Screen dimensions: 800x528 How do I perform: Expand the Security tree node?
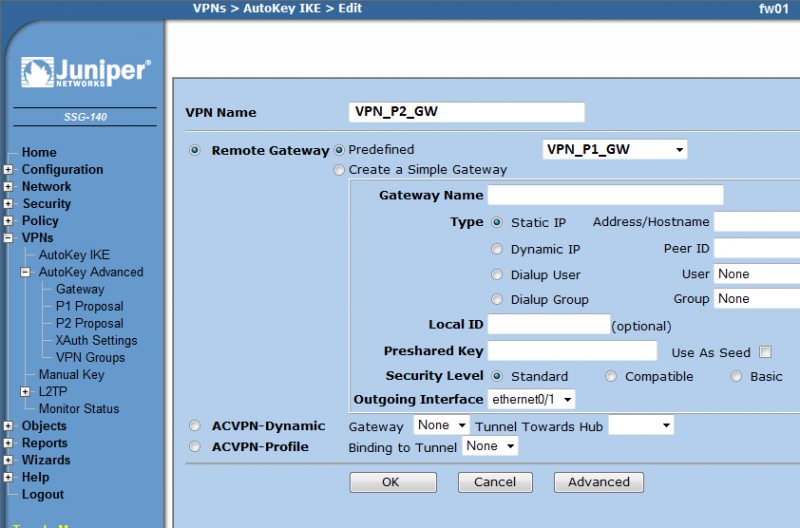pos(8,204)
